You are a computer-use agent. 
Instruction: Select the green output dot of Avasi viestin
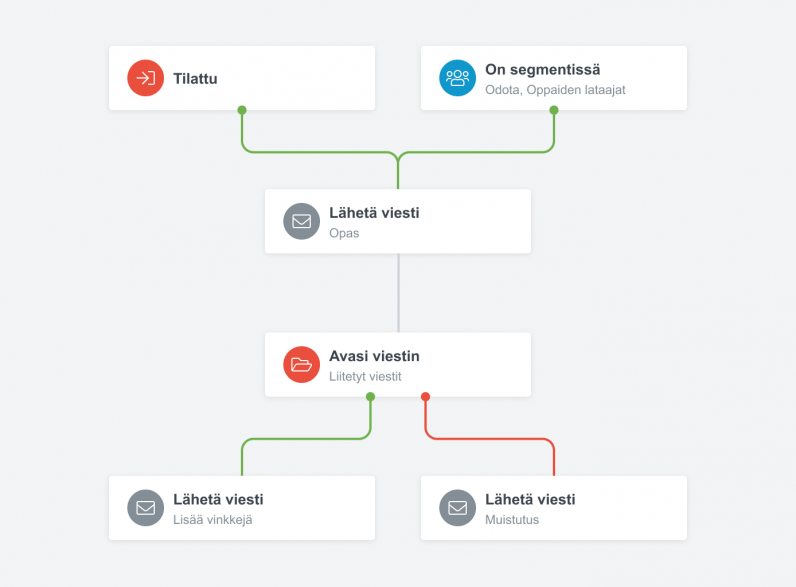click(x=371, y=397)
